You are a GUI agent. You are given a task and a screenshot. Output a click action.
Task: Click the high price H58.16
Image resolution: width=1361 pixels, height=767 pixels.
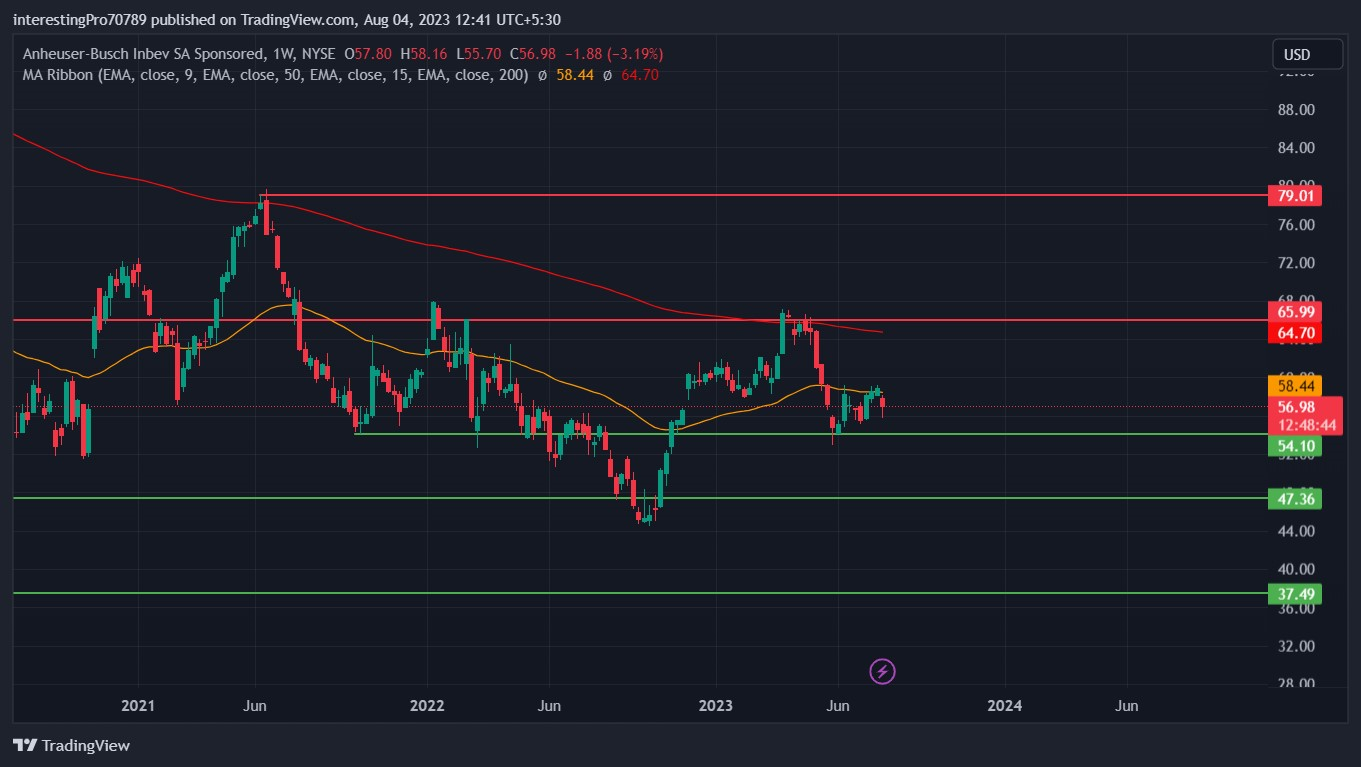pos(424,54)
